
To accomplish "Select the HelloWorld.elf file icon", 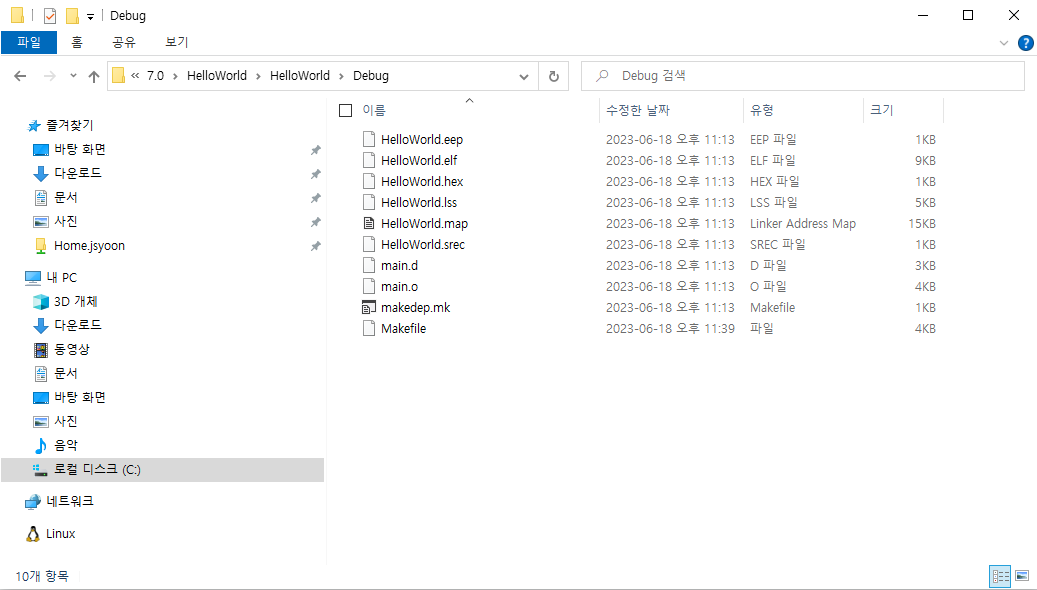I will tap(369, 160).
